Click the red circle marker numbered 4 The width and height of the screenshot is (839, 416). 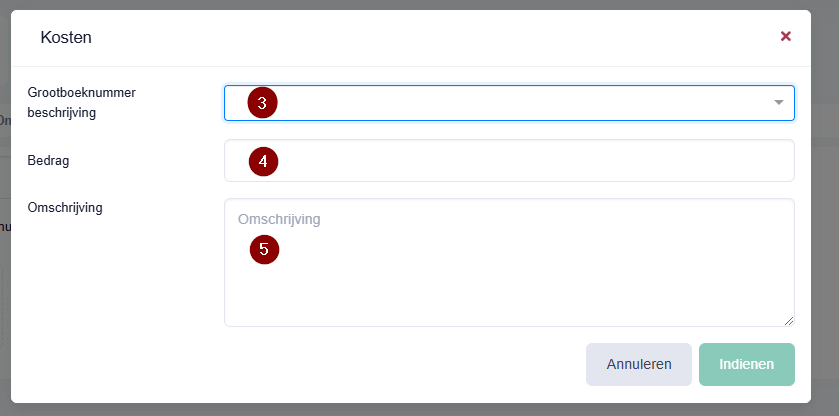tap(263, 161)
